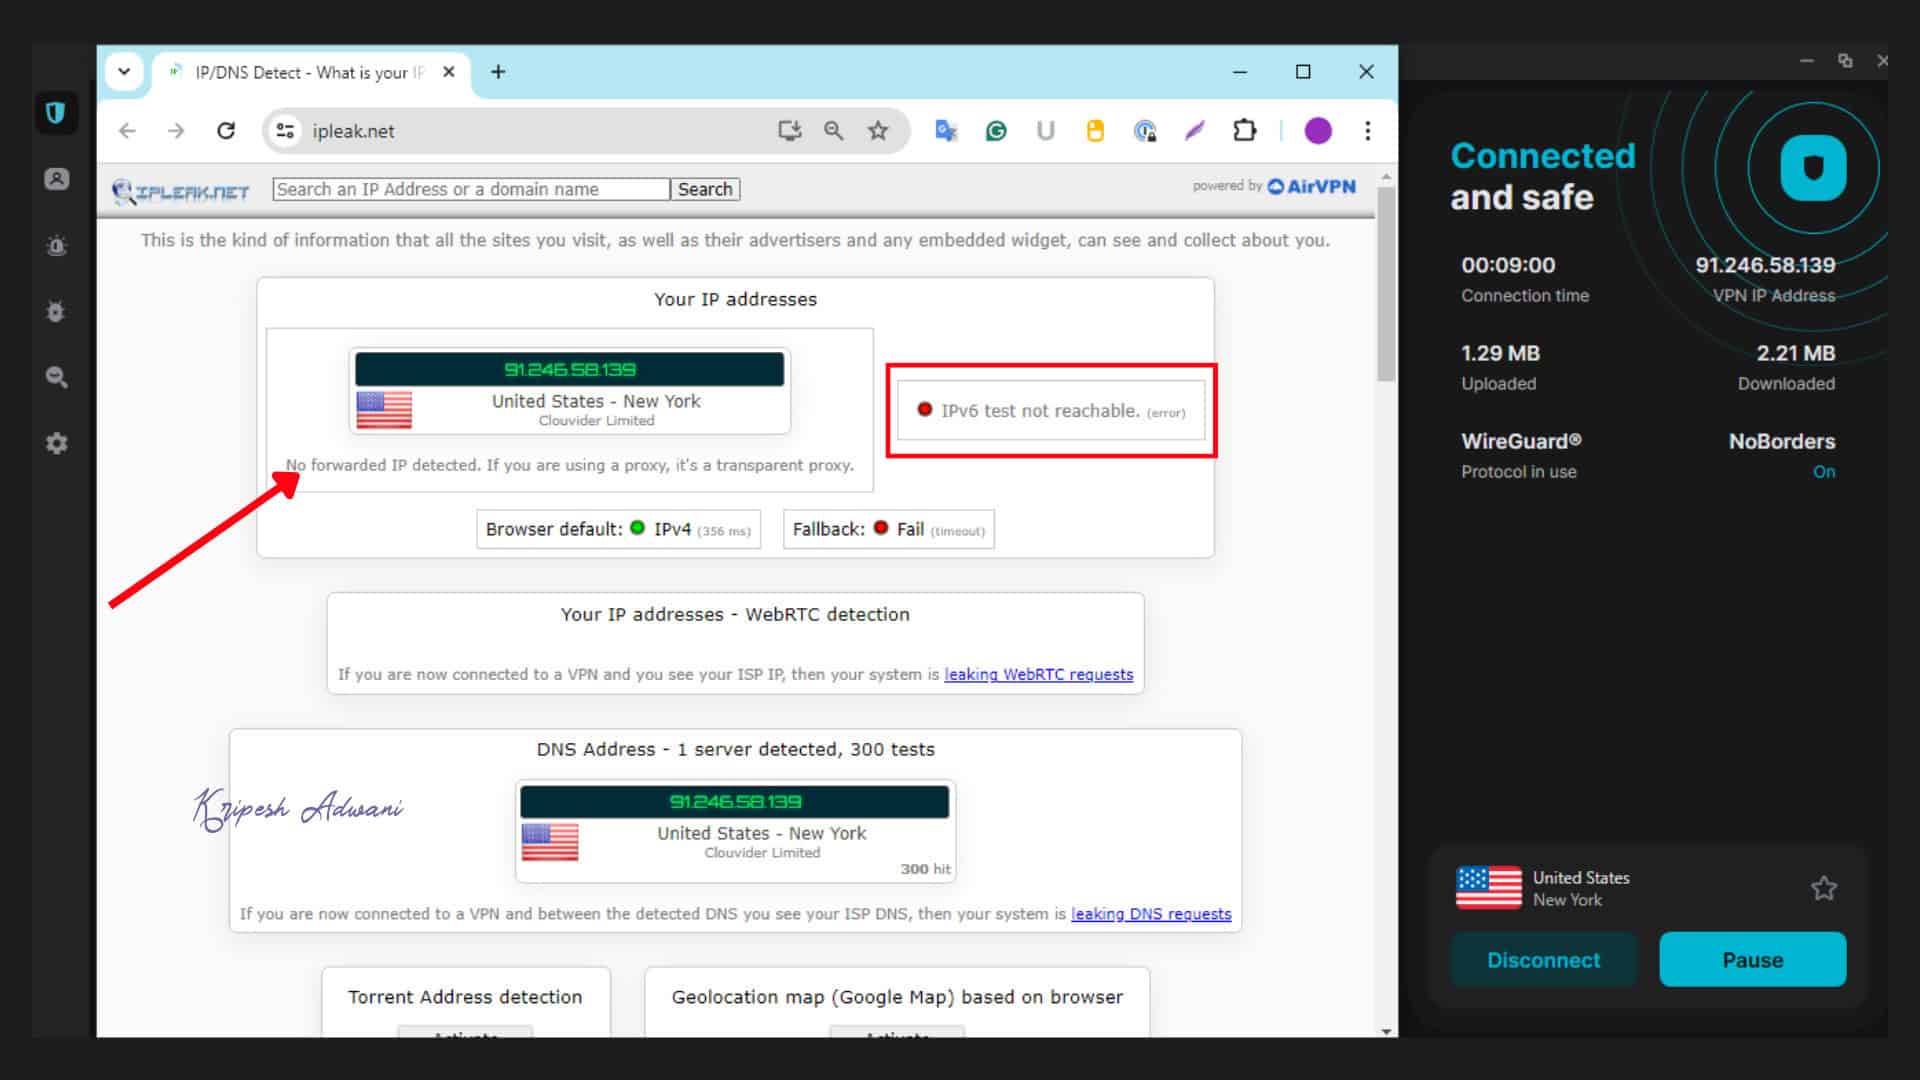Viewport: 1920px width, 1080px height.
Task: View site information icon in address bar
Action: (286, 131)
